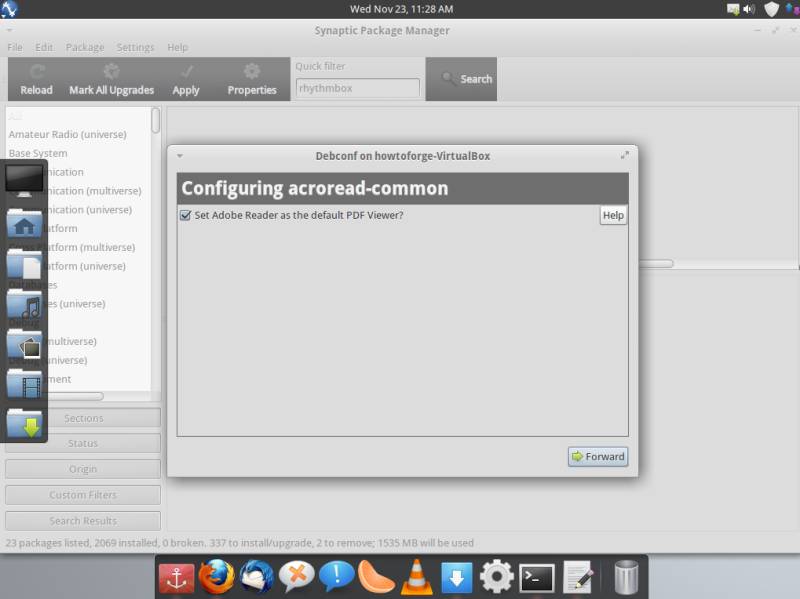The image size is (800, 599).
Task: Uncheck Set Adobe Reader as default PDF Viewer
Action: pyautogui.click(x=186, y=215)
